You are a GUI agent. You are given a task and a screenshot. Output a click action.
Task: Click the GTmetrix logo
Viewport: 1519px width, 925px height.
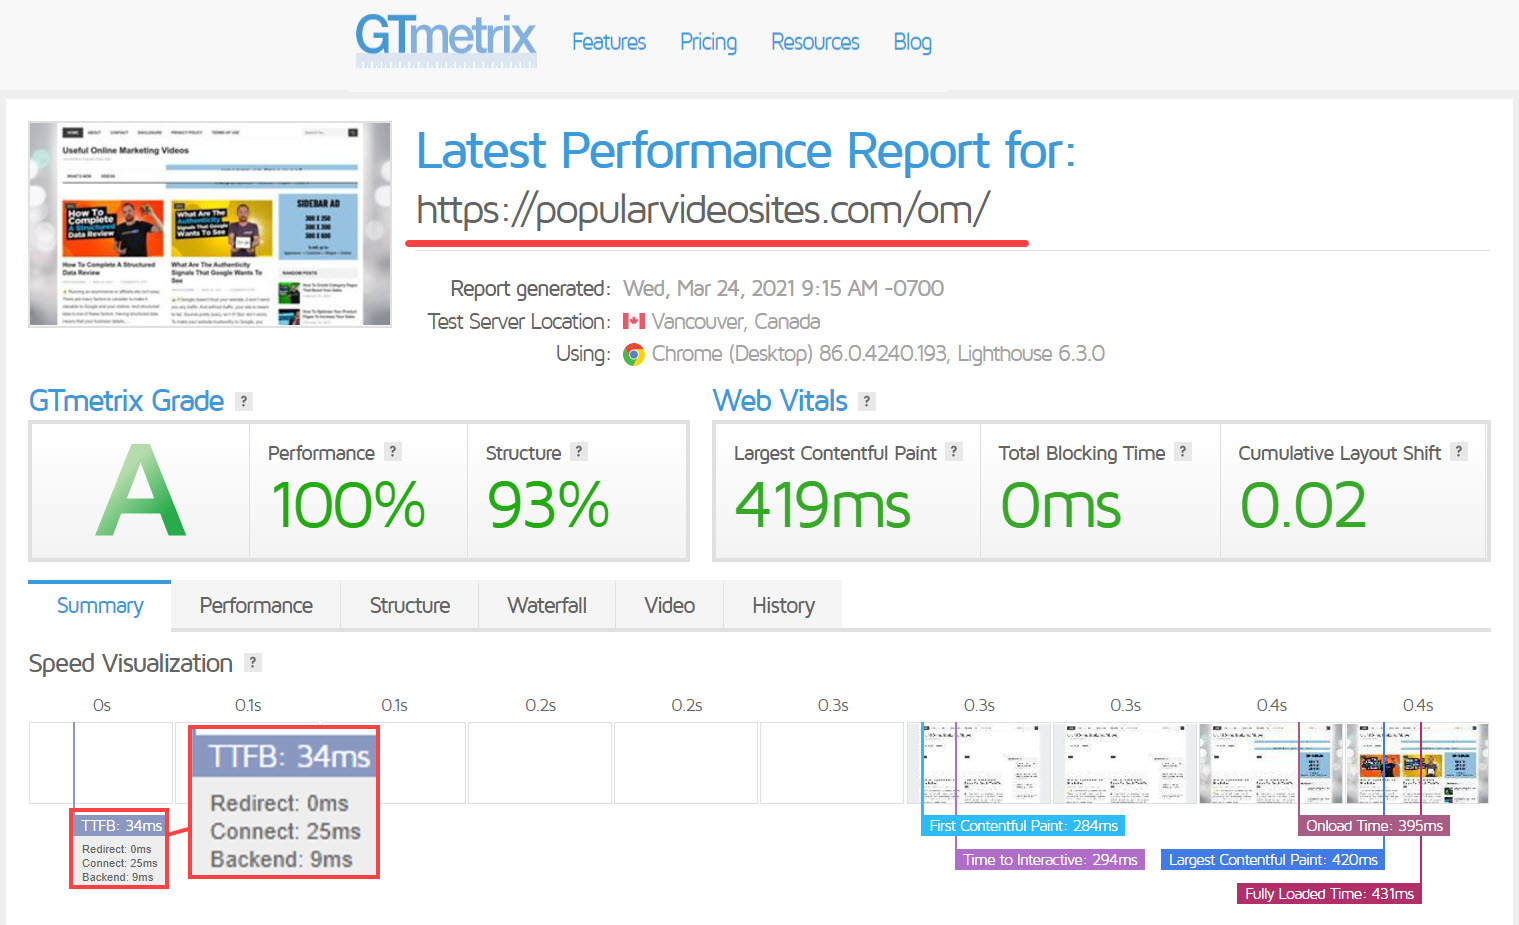(x=446, y=41)
